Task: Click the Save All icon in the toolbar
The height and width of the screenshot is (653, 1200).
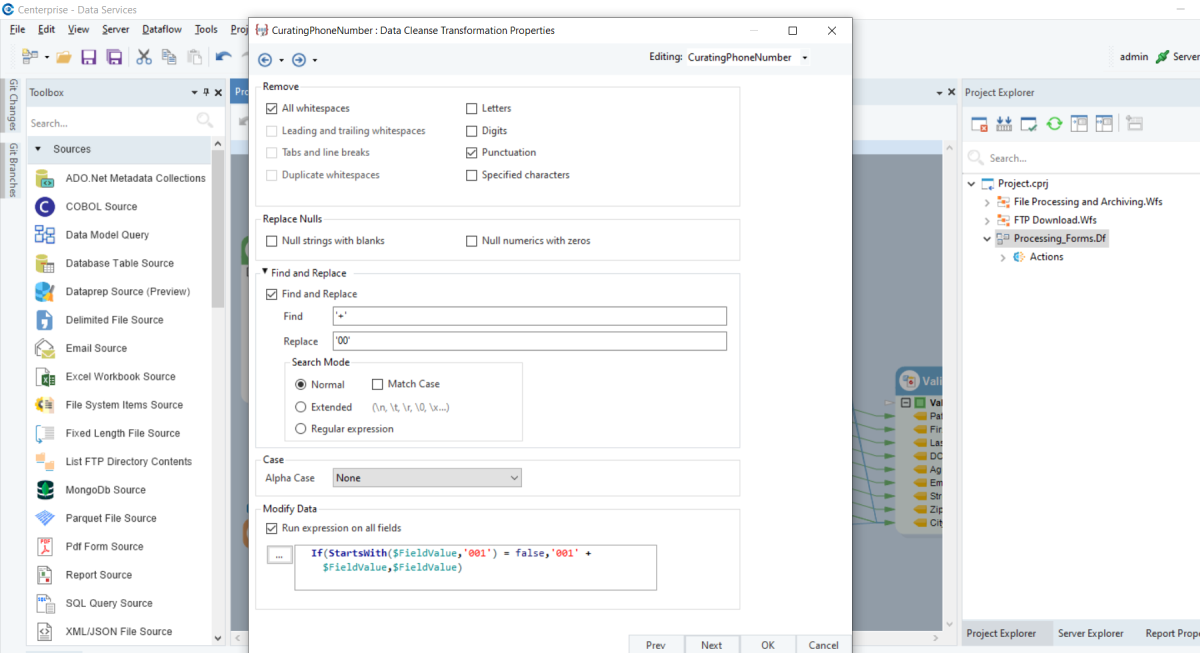Action: (113, 57)
